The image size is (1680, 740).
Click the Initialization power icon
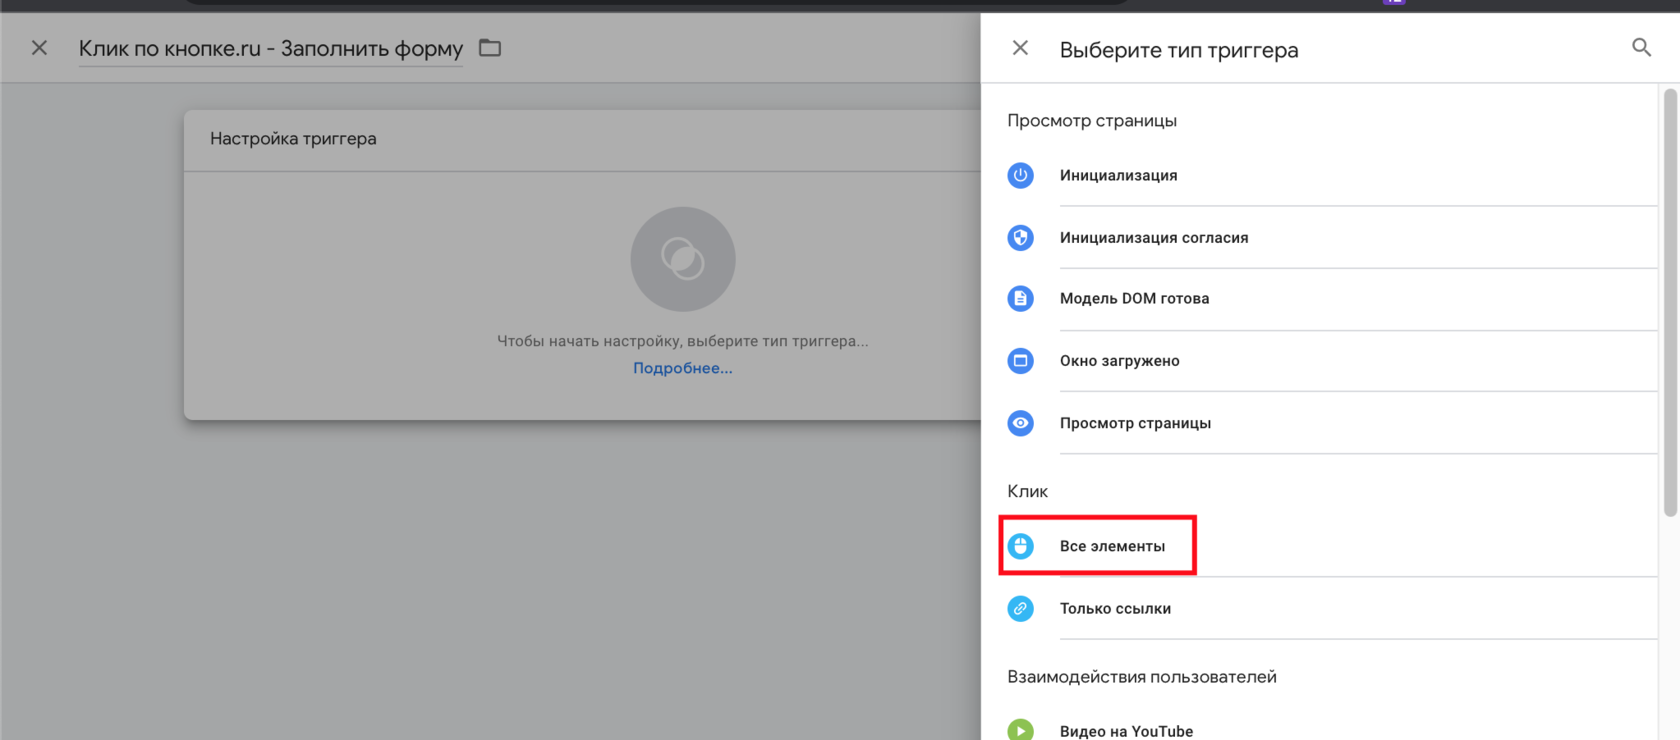(1020, 175)
